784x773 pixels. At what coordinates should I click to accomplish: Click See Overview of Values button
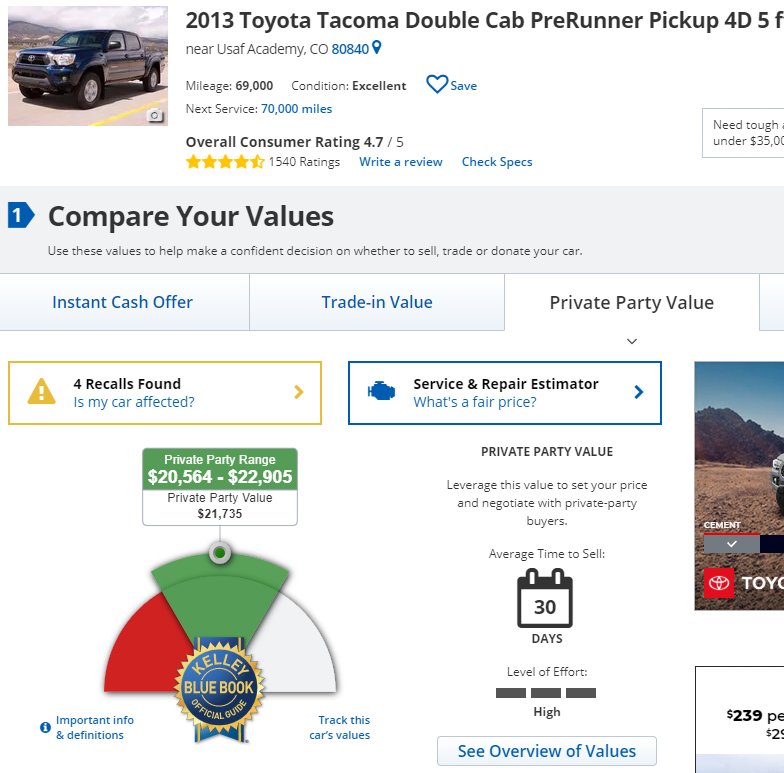click(547, 751)
